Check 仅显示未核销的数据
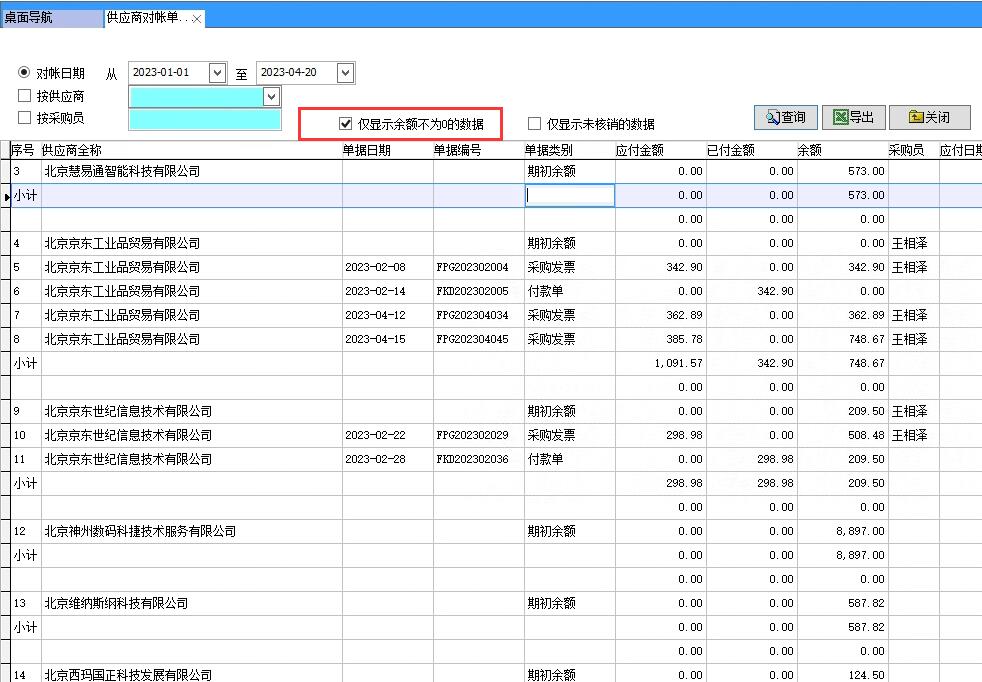 click(x=536, y=123)
